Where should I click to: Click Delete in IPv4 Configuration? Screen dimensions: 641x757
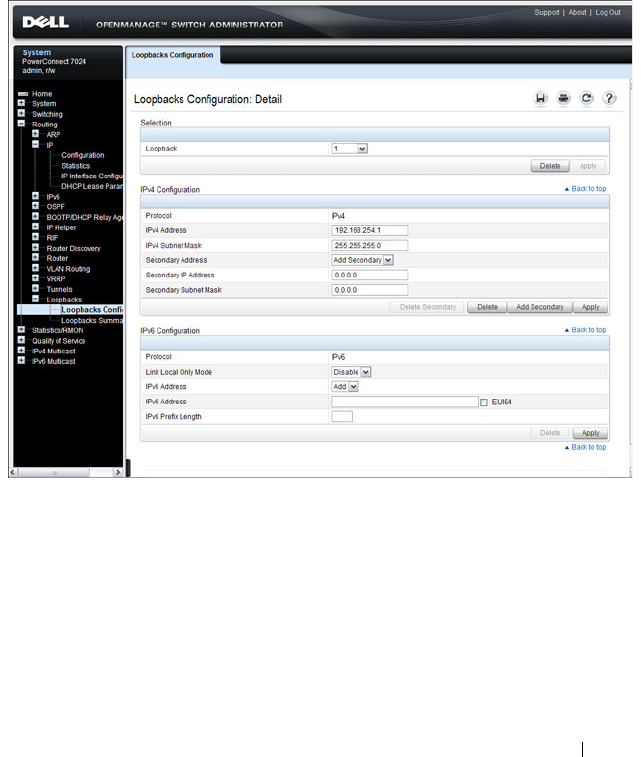click(x=487, y=307)
